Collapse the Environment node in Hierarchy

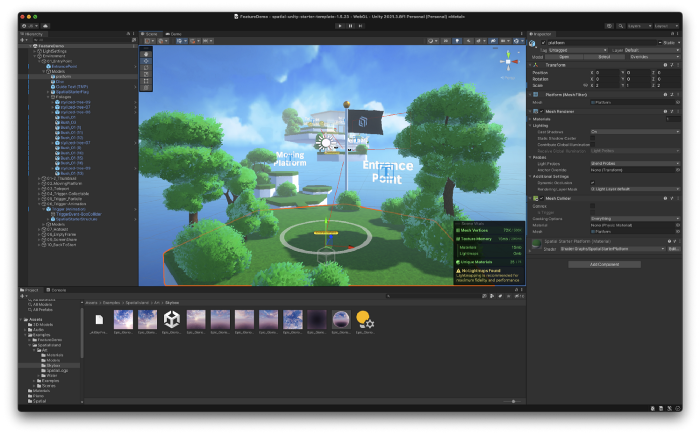tap(35, 56)
